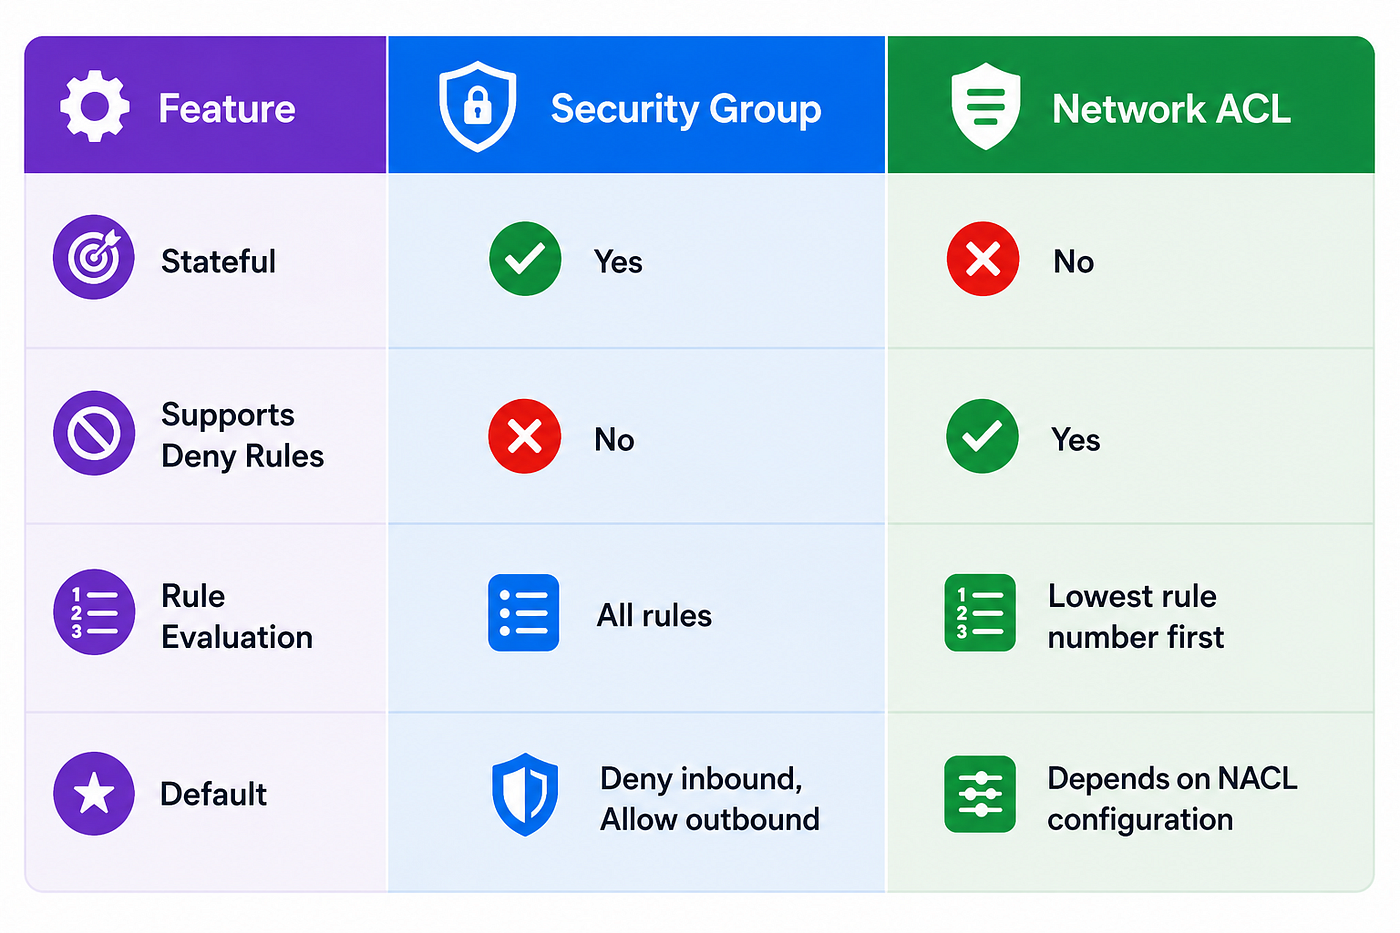This screenshot has width=1400, height=933.
Task: Select the purple Stateful target icon
Action: tap(94, 257)
